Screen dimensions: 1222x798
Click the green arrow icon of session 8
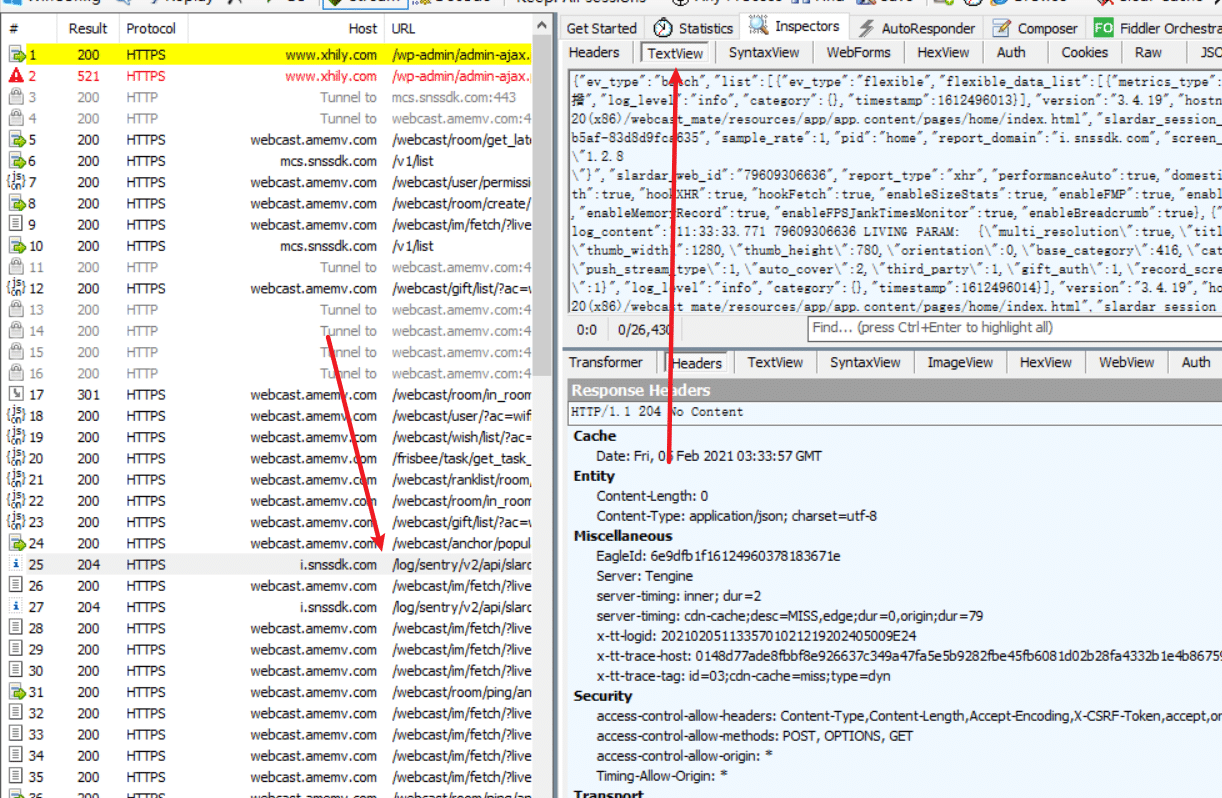[x=16, y=203]
